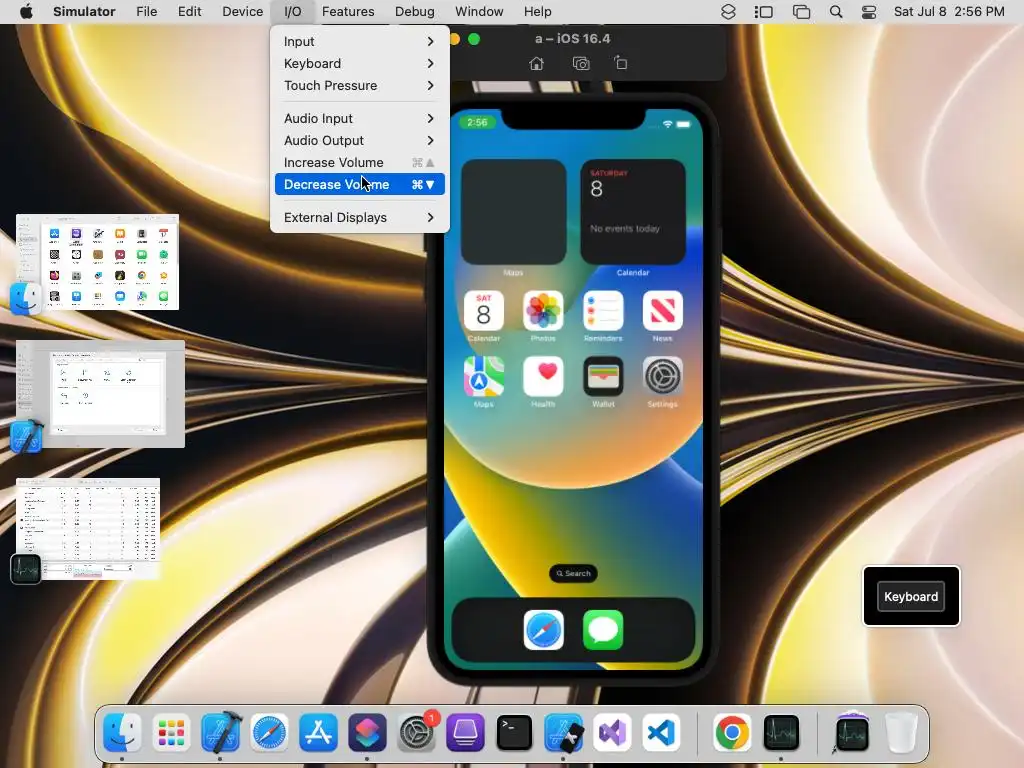This screenshot has height=768, width=1024.
Task: Click the Stage Manager icon in menu bar
Action: 763,12
